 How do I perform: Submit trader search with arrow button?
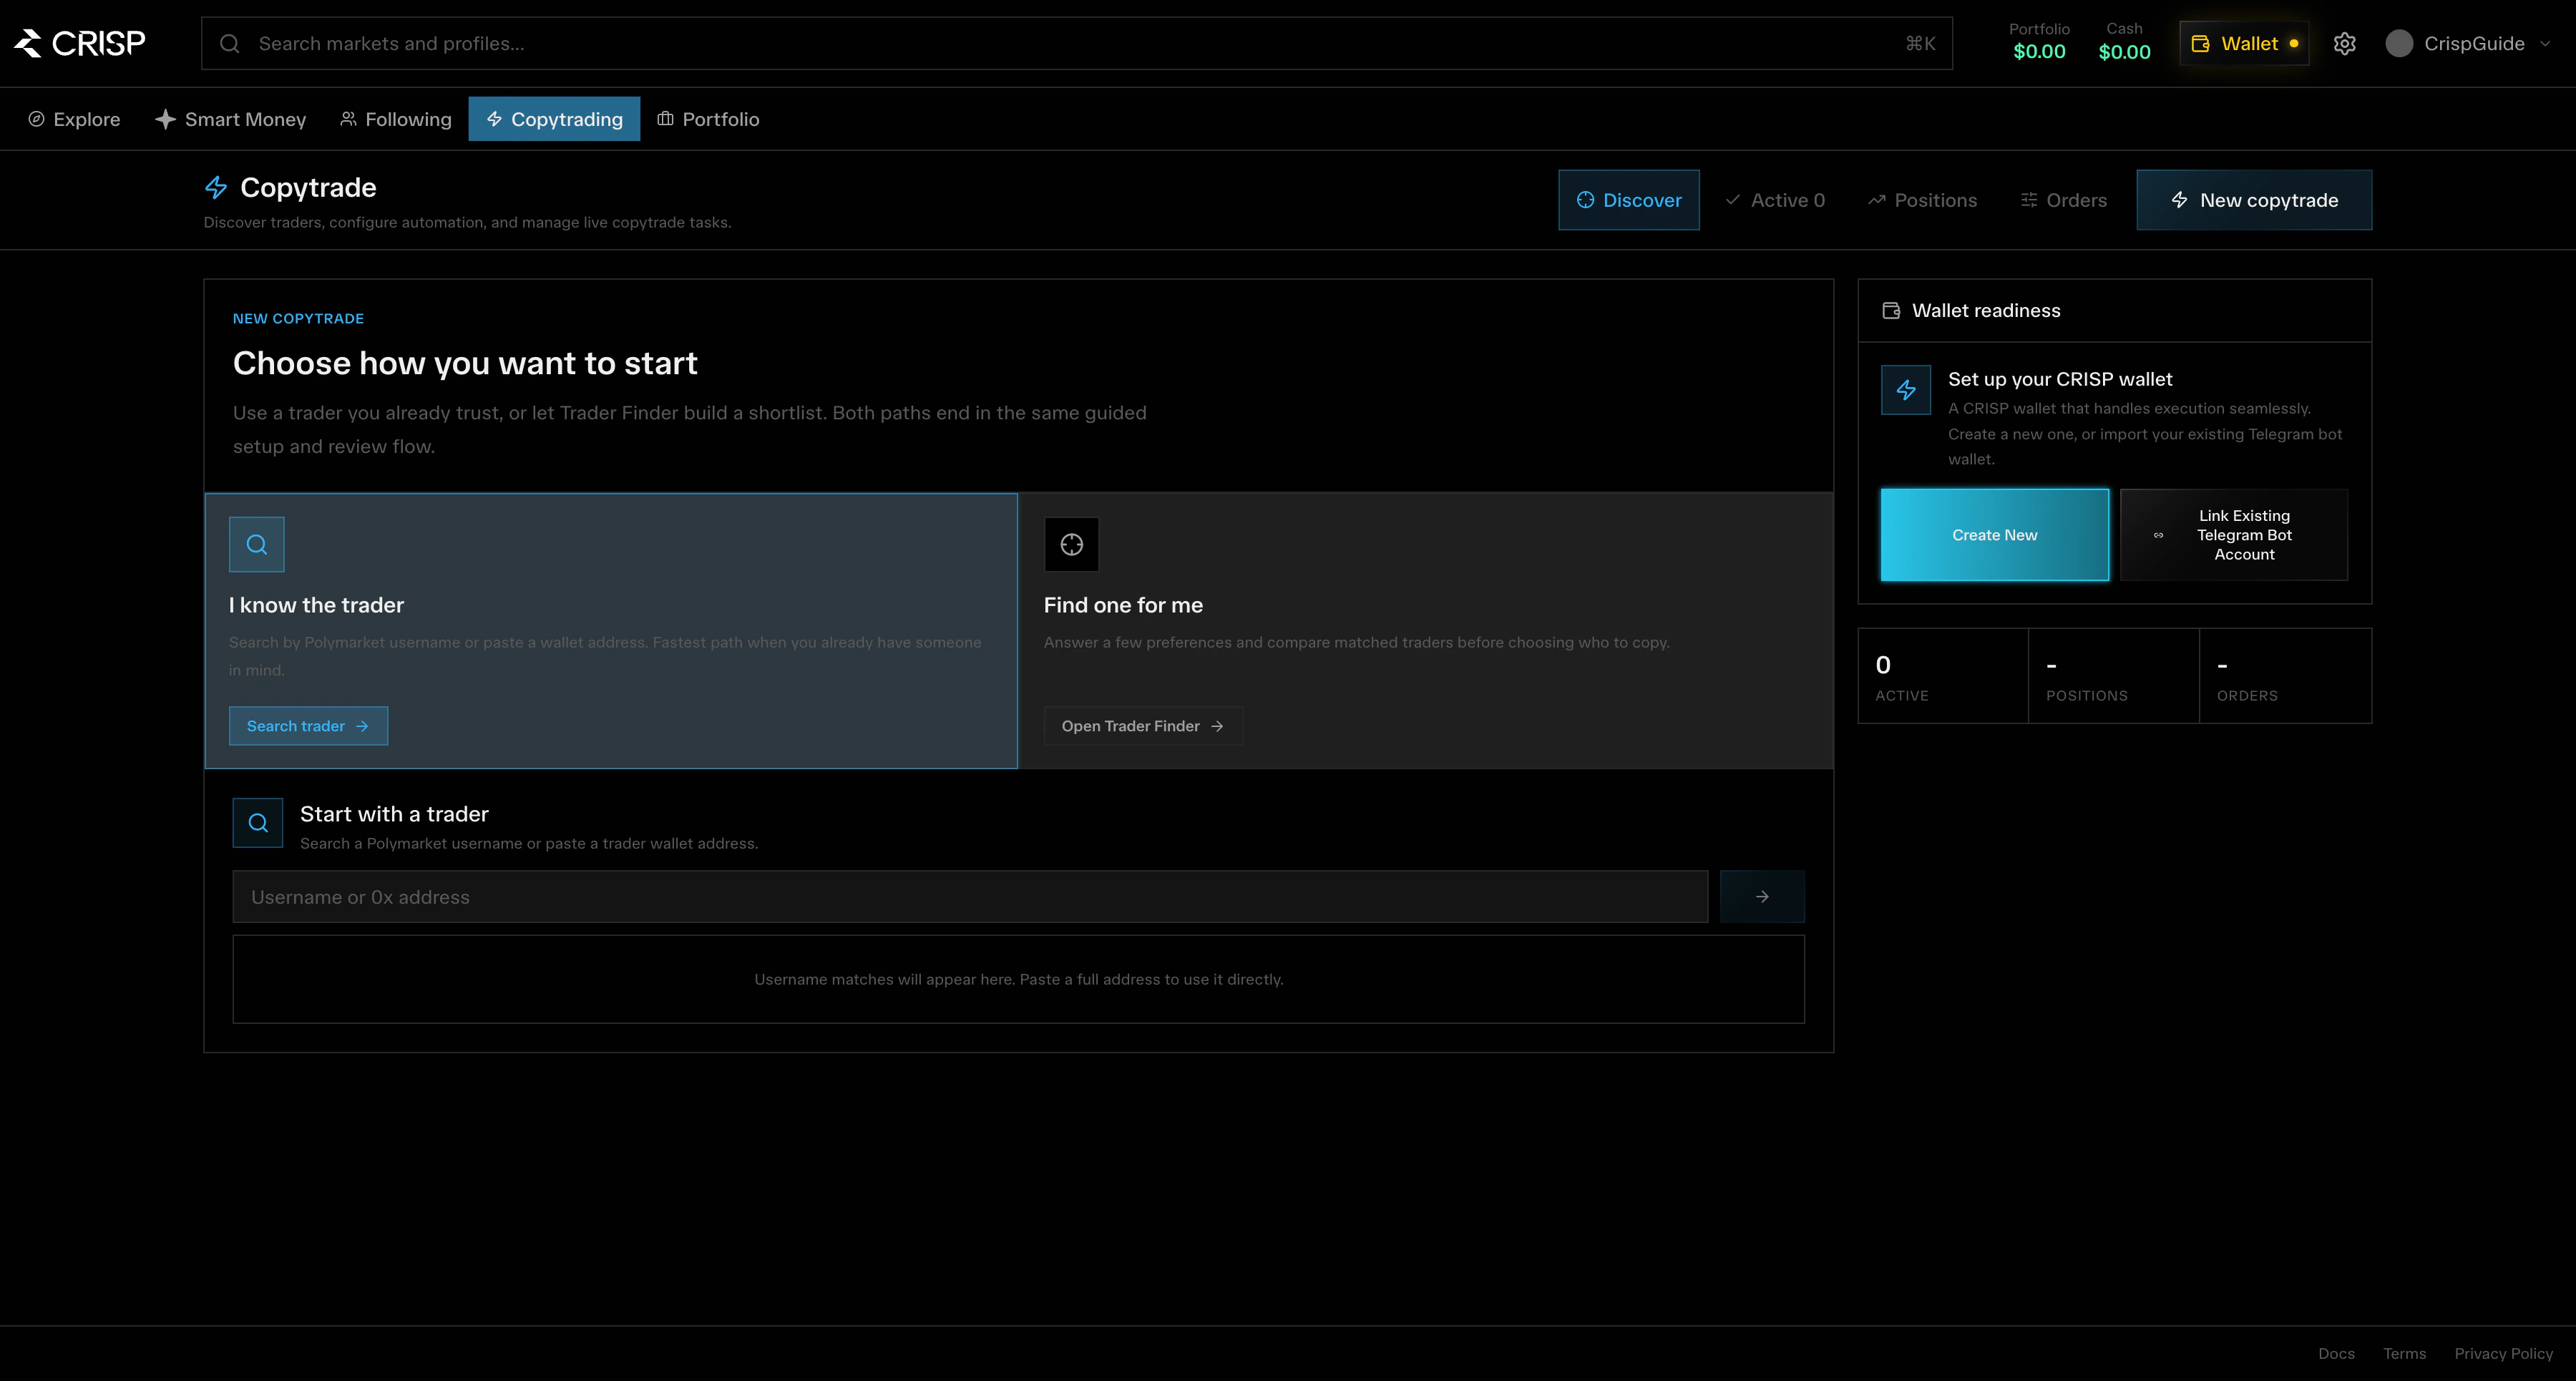point(1762,897)
